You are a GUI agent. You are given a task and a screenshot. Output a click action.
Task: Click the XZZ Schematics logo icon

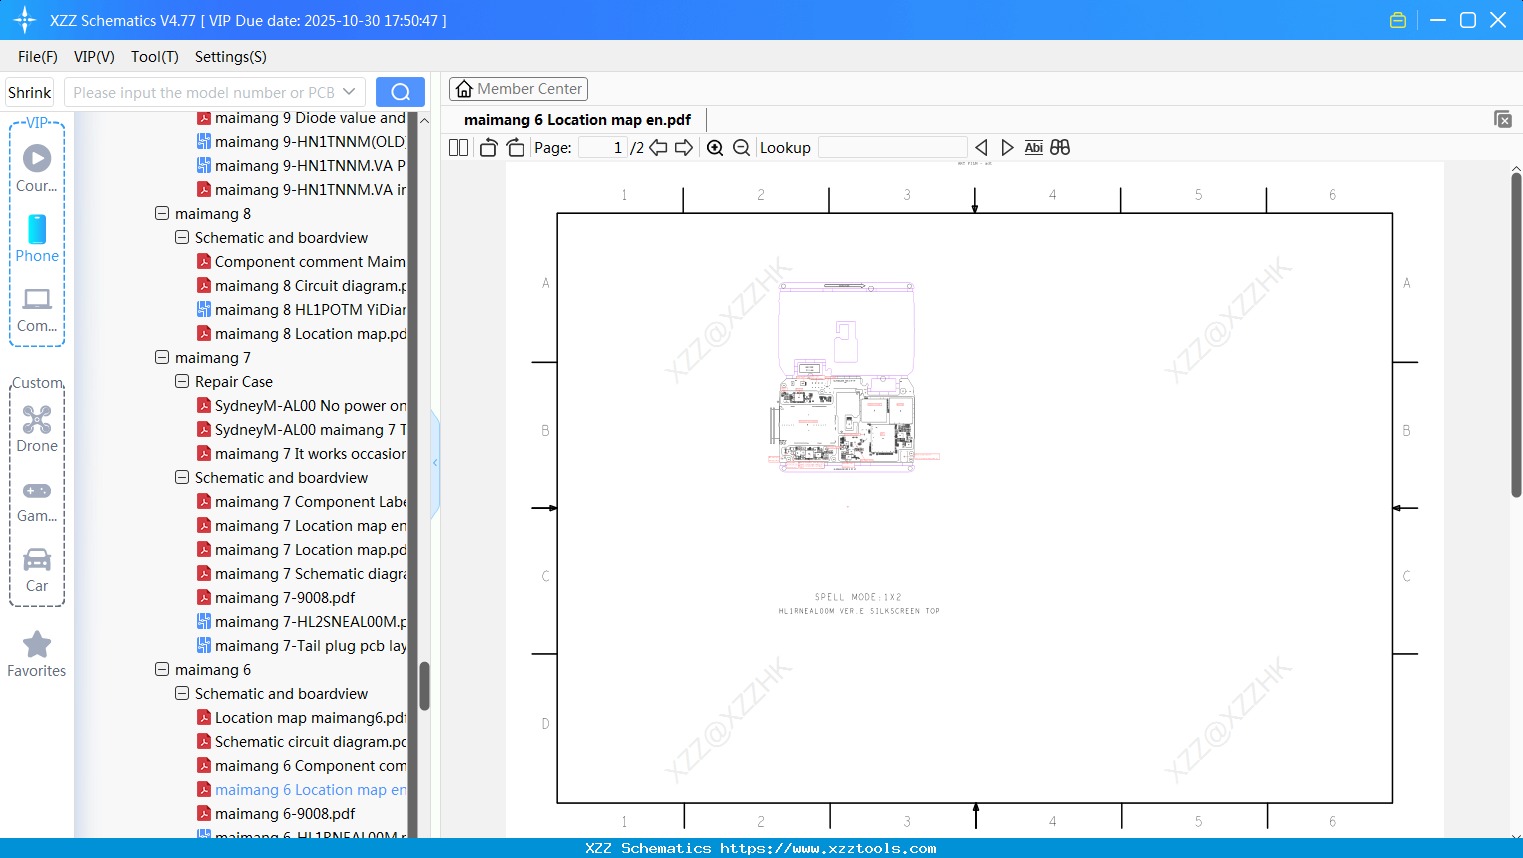pos(25,20)
